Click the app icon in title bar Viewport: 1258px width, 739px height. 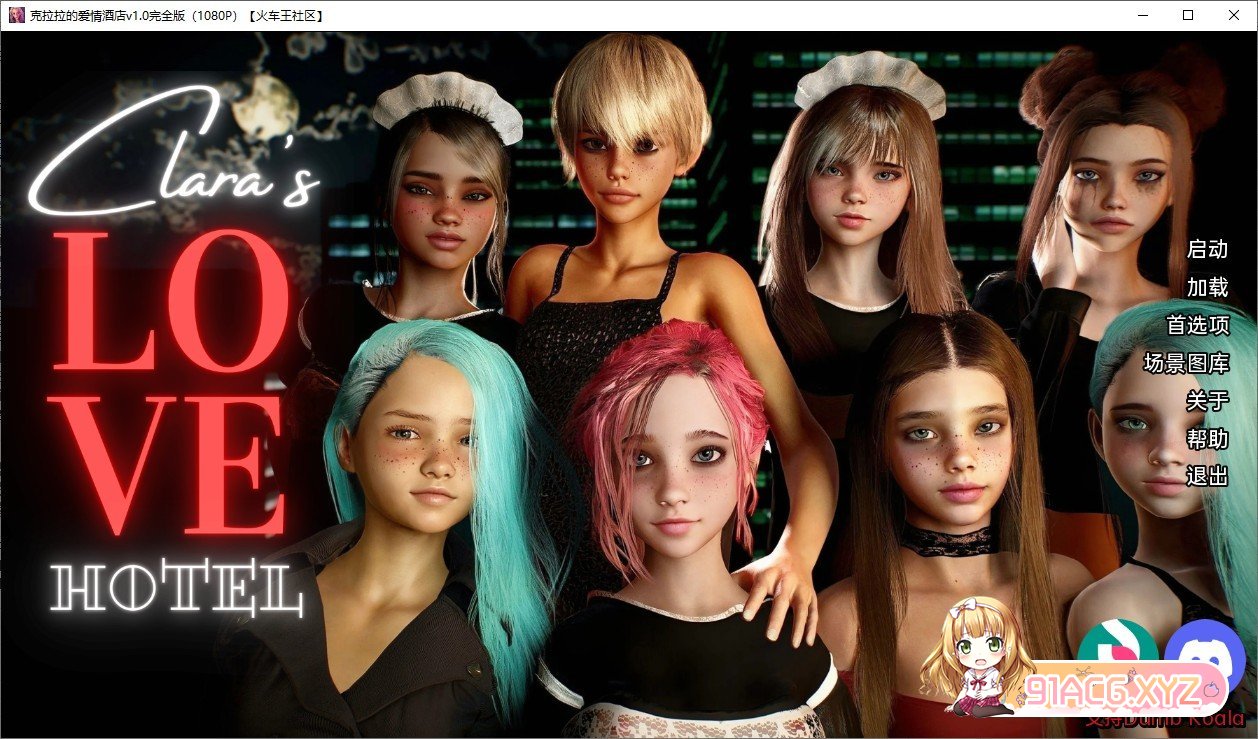15,15
